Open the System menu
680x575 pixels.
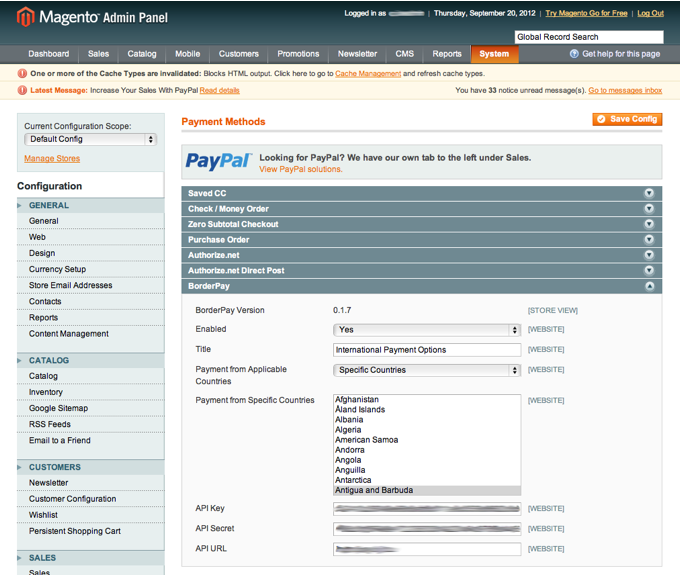click(x=494, y=54)
